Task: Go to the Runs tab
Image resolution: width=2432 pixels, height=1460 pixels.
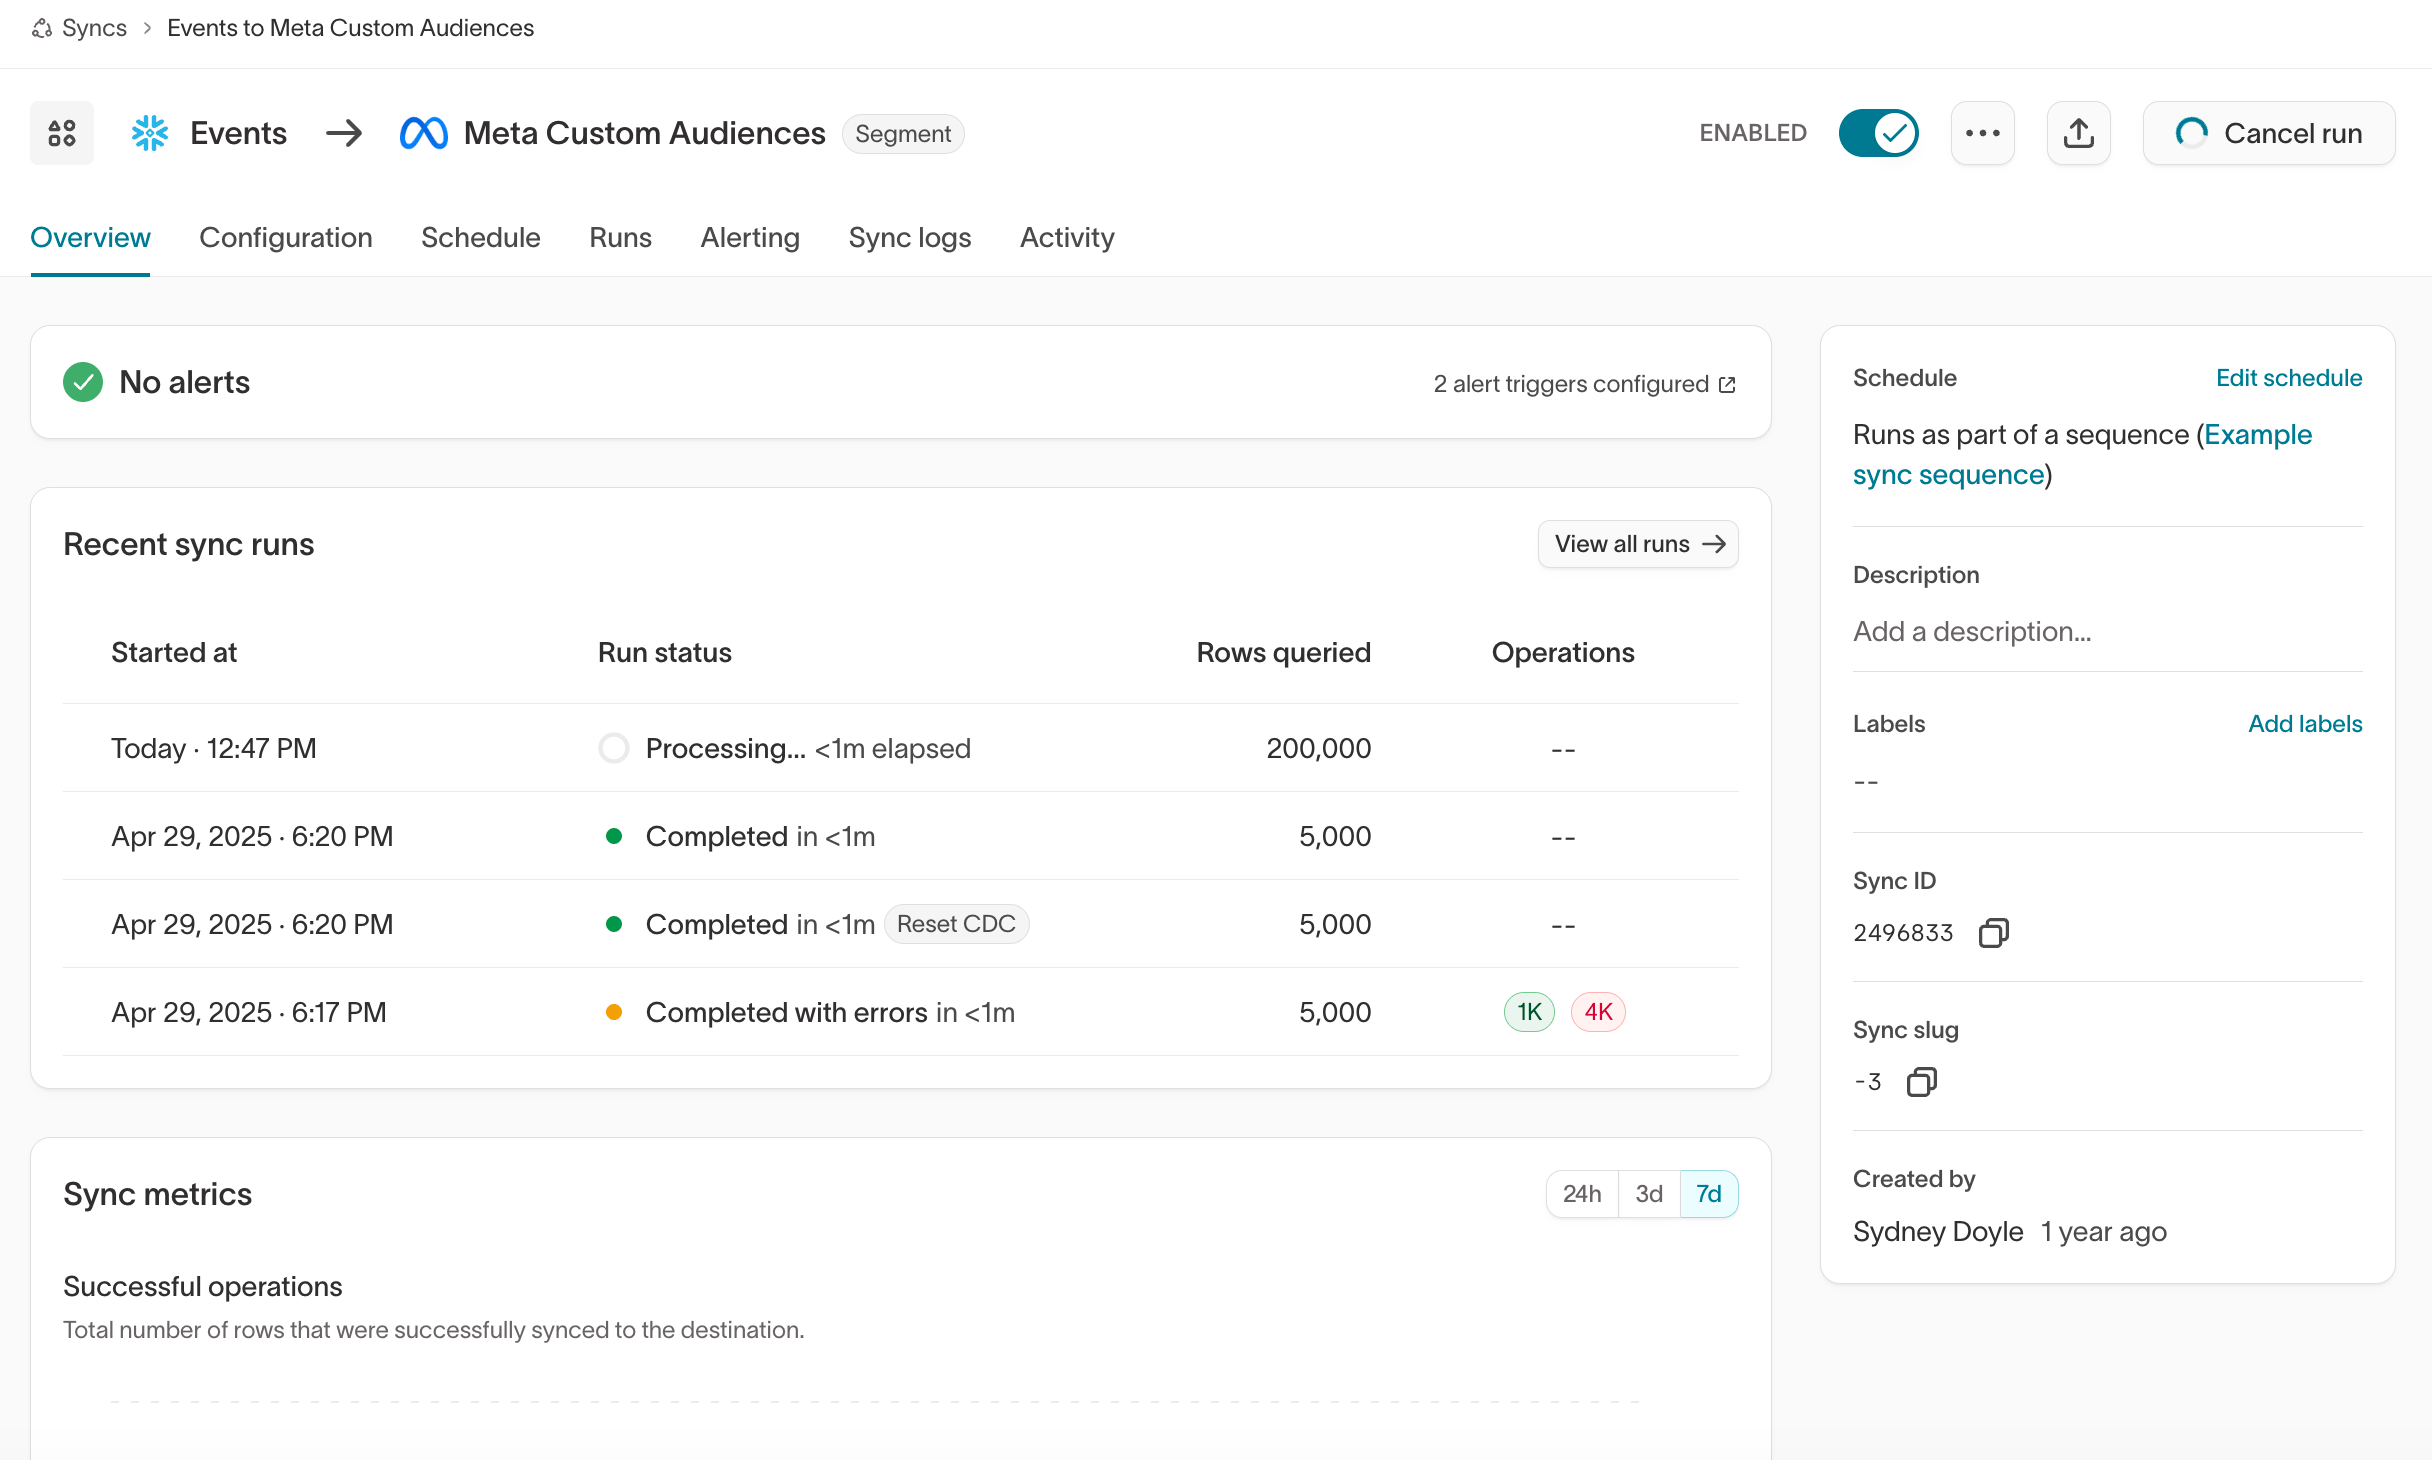Action: (x=620, y=238)
